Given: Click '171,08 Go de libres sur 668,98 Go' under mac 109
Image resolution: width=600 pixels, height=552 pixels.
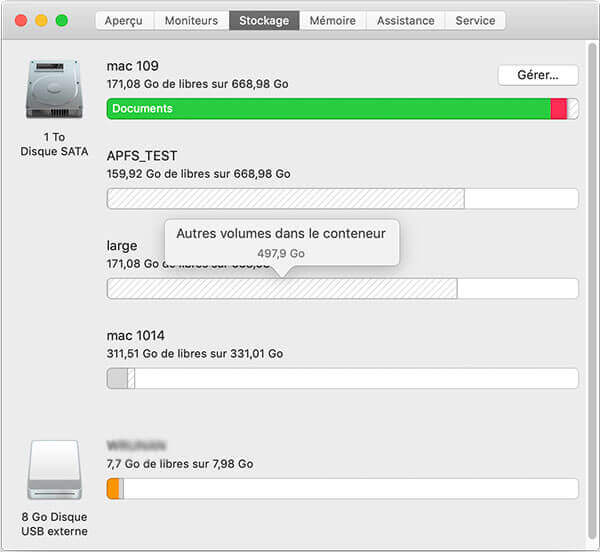Looking at the screenshot, I should [x=197, y=84].
